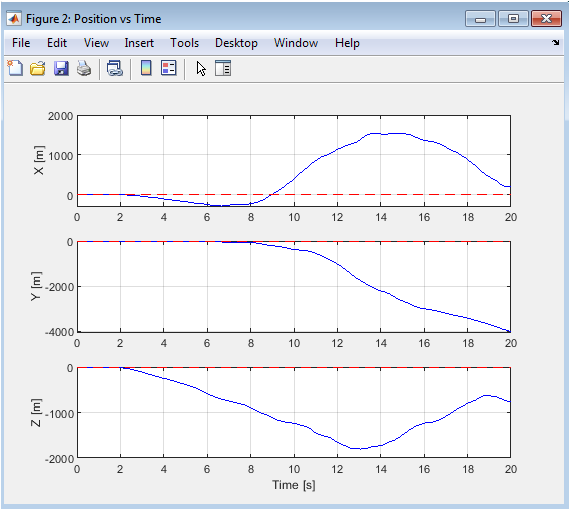This screenshot has height=510, width=570.
Task: Expand the toolbar dock arrow at the menu bar's right
Action: click(555, 43)
